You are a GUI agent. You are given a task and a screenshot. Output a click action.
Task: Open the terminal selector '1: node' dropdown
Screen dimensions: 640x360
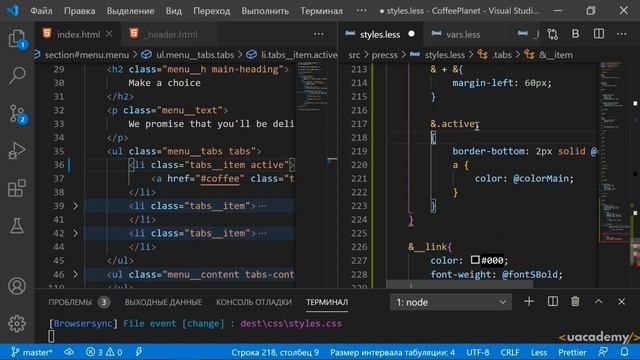point(451,302)
